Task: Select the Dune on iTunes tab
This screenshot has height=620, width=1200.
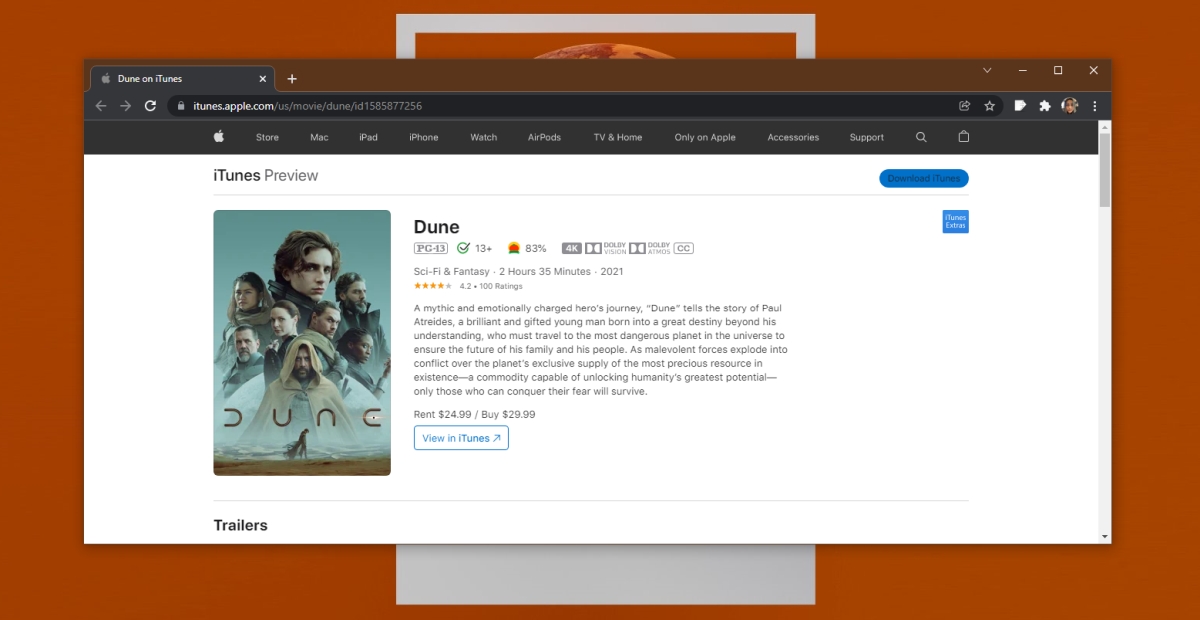Action: tap(182, 79)
